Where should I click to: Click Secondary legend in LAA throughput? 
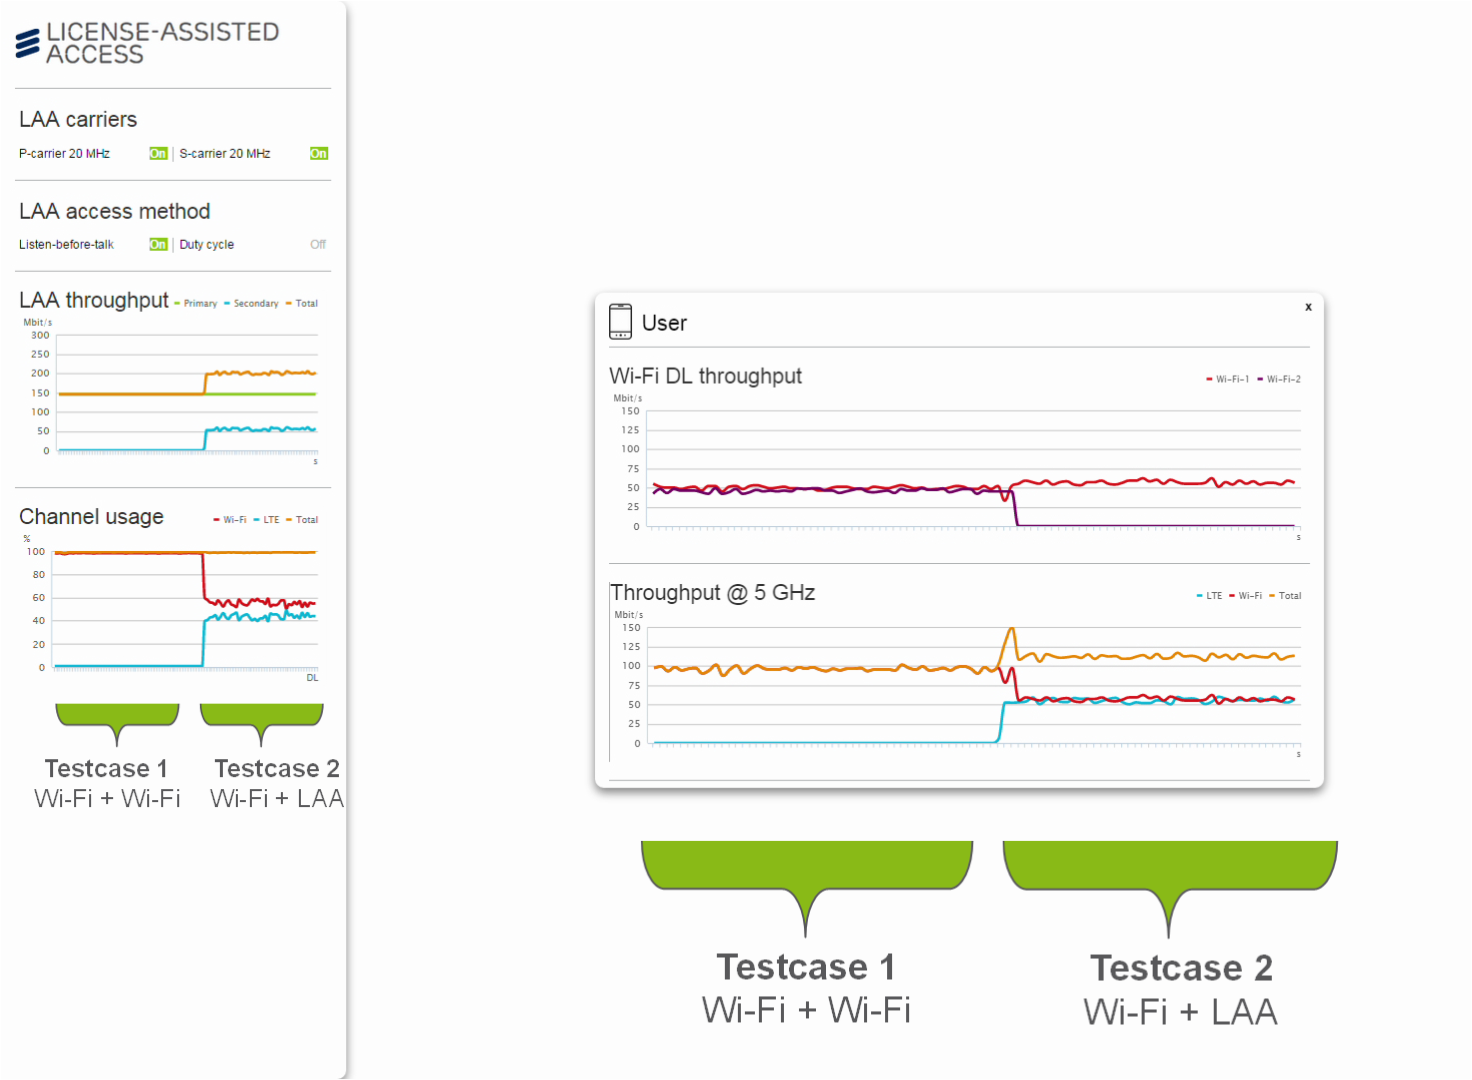[255, 304]
